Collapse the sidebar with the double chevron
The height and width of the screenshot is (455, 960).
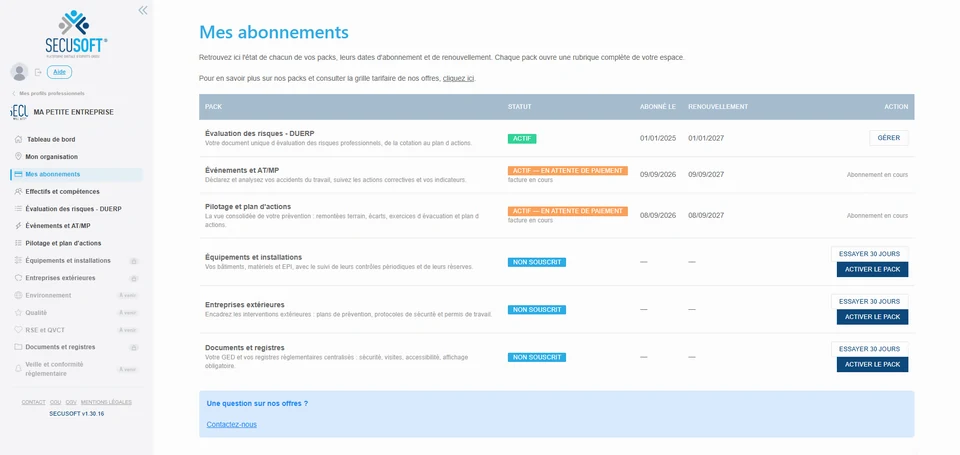[x=143, y=10]
